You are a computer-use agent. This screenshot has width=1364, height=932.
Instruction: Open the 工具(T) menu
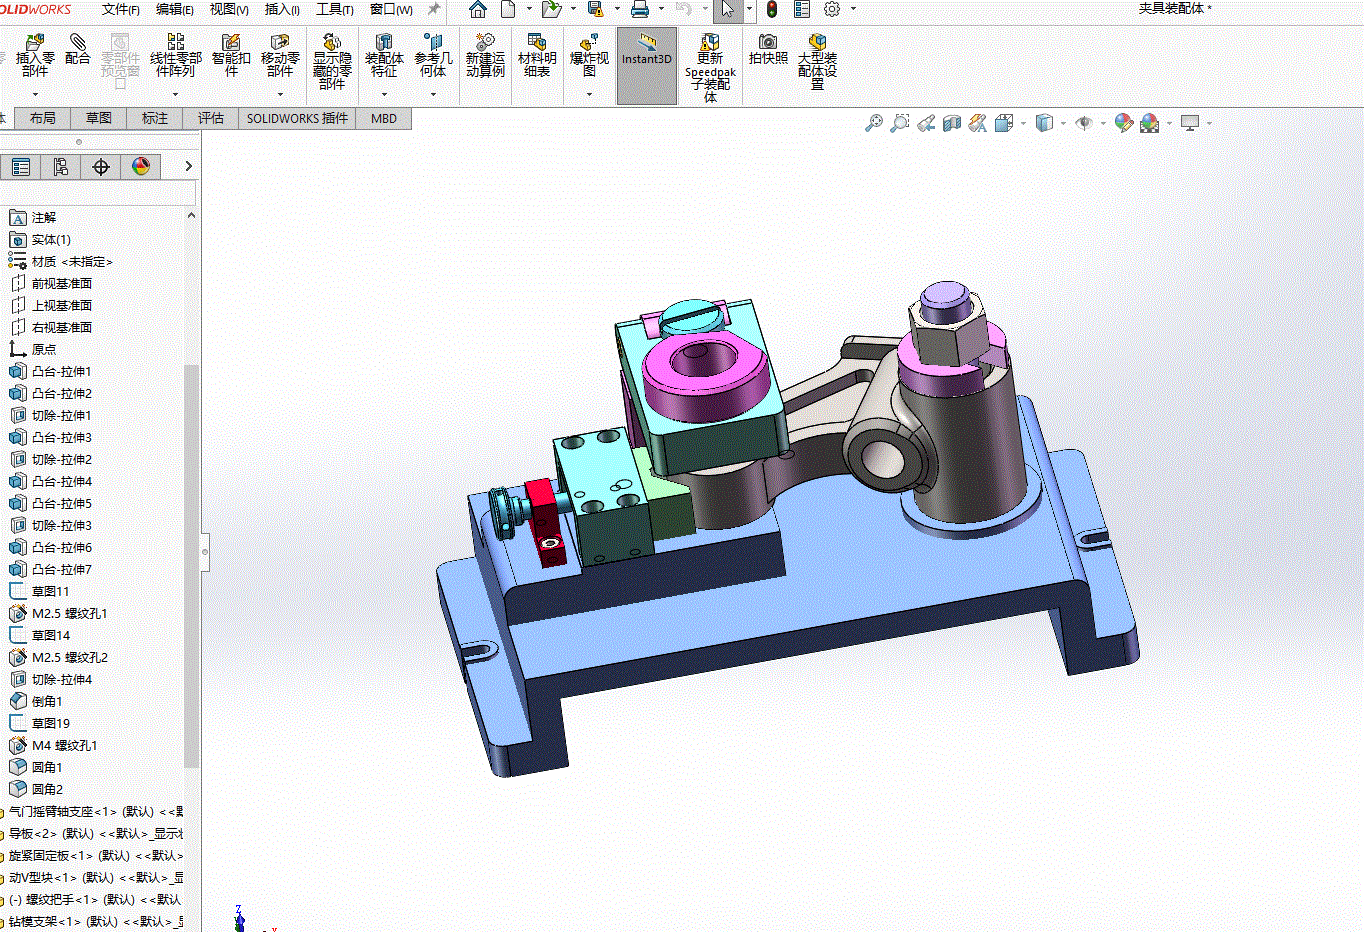pos(335,10)
